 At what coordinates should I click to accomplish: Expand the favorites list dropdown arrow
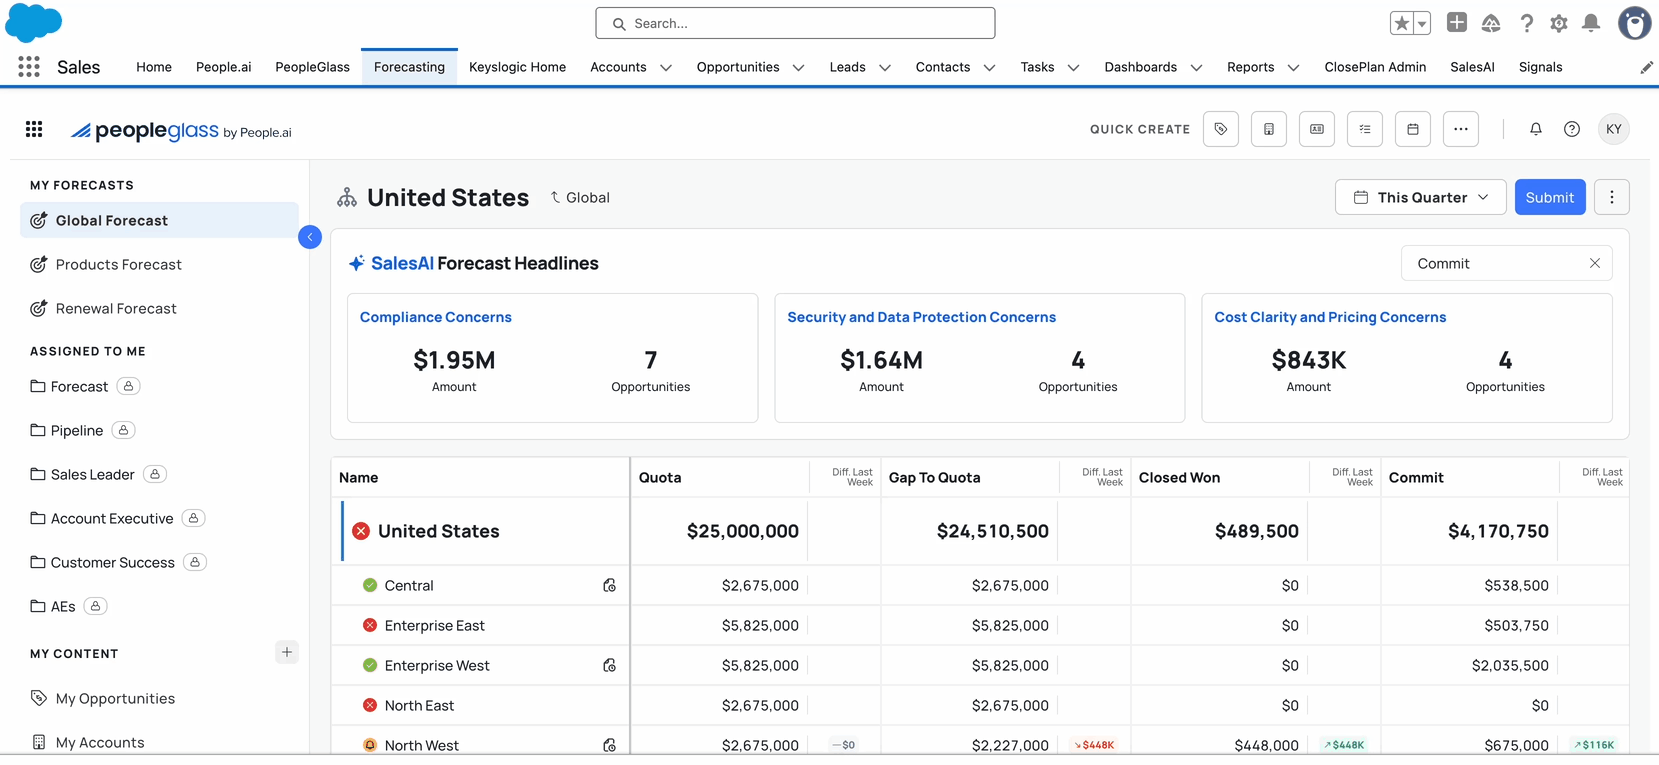pyautogui.click(x=1422, y=23)
